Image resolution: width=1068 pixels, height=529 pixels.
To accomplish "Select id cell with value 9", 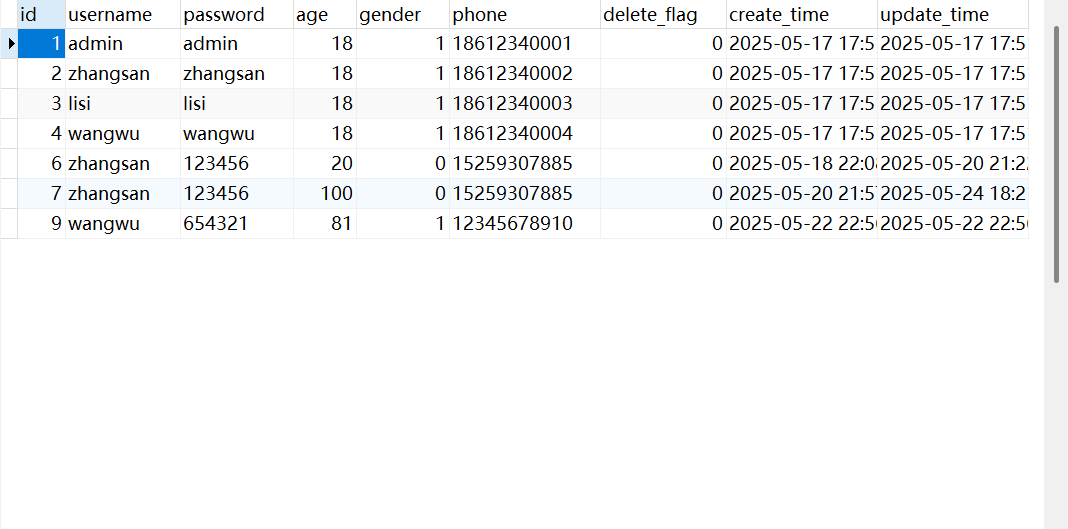I will tap(42, 223).
